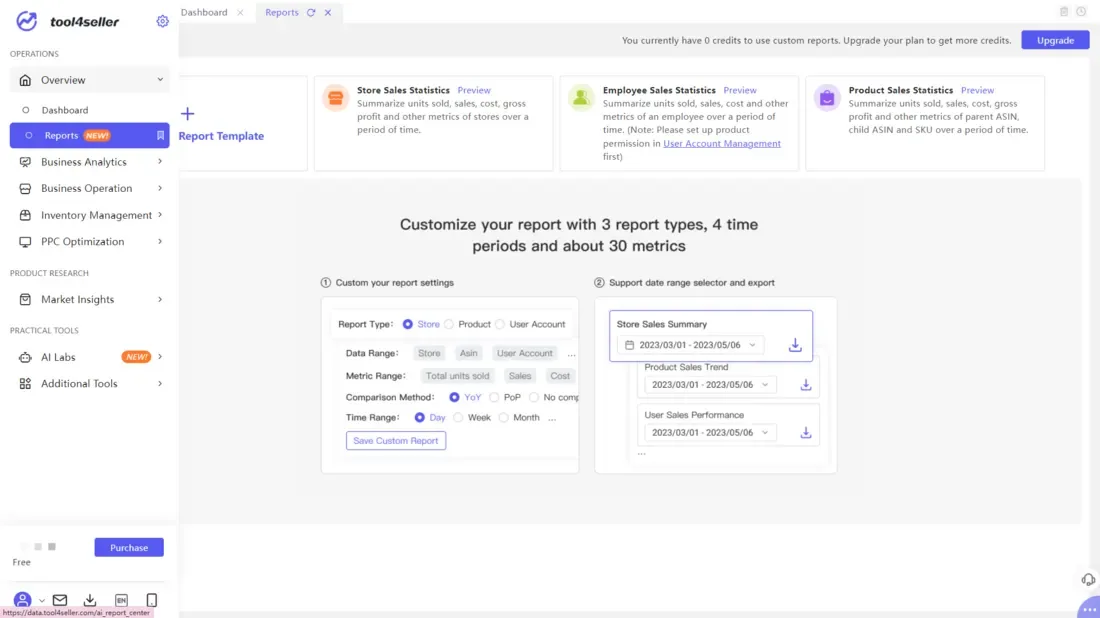The height and width of the screenshot is (618, 1100).
Task: Click the Additional Tools grid icon
Action: coord(25,384)
